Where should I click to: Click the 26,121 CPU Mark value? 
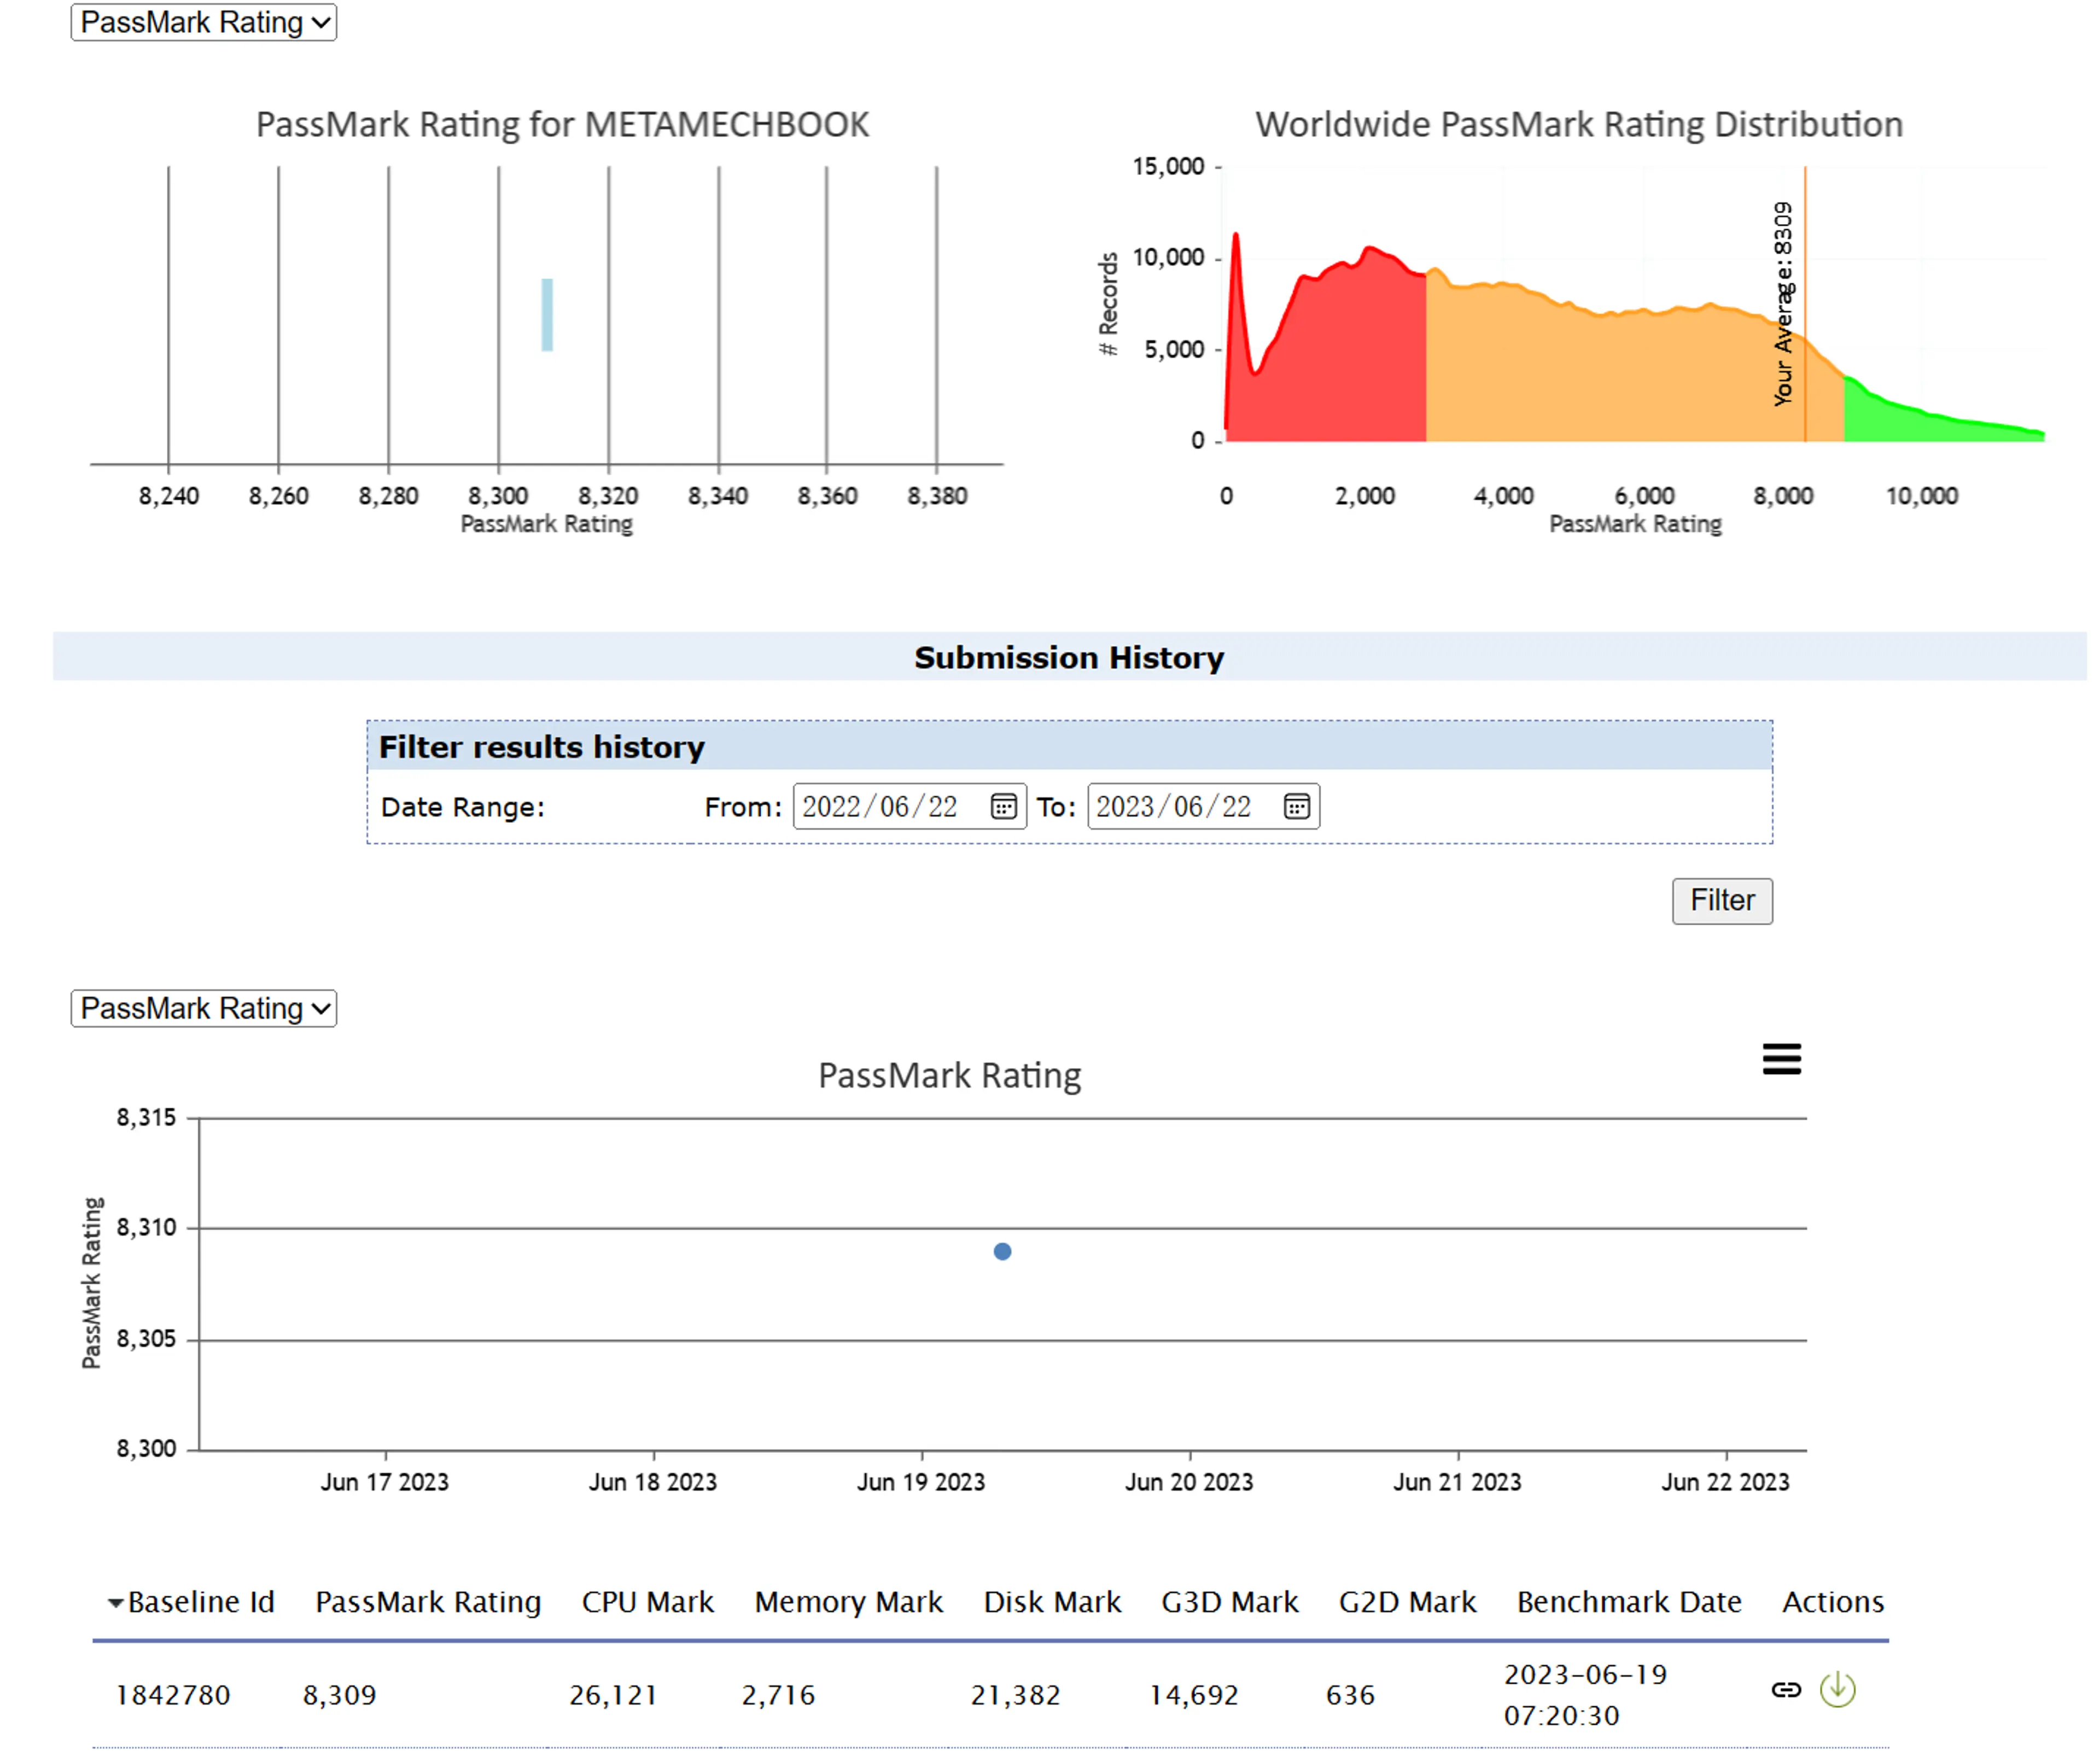click(613, 1695)
